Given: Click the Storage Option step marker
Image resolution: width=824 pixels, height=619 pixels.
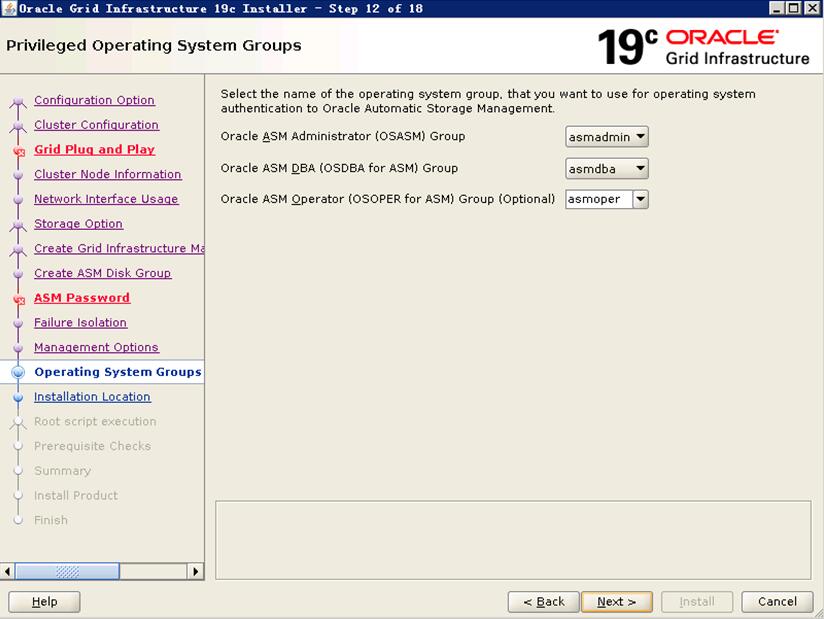Looking at the screenshot, I should (x=18, y=225).
